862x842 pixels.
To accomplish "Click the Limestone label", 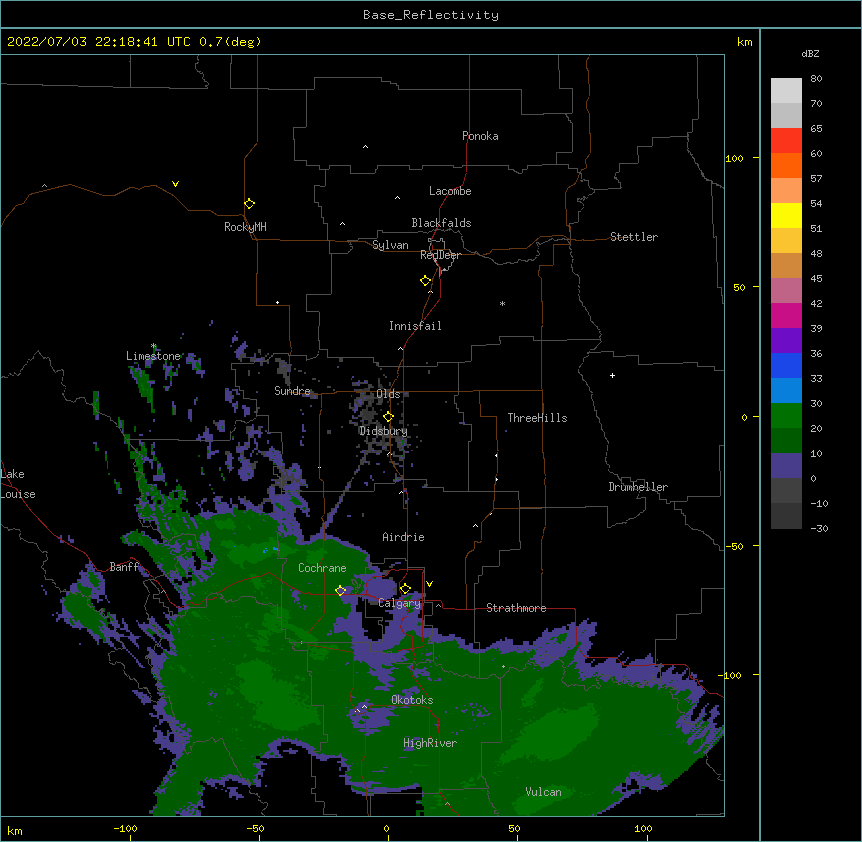I will click(153, 356).
